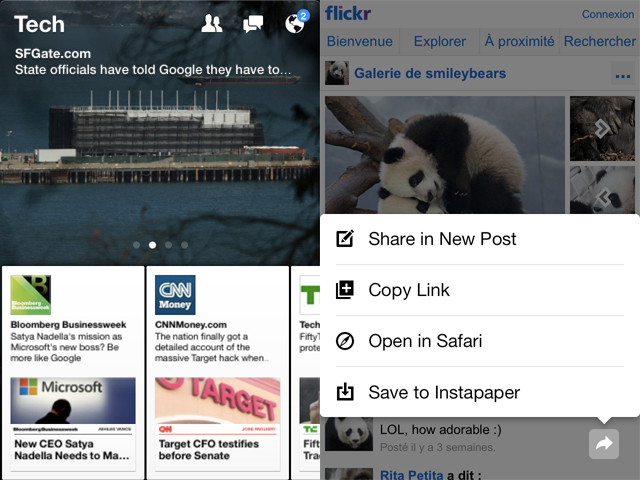Click the 'CNNMoney.com' source name
This screenshot has height=480, width=640.
click(191, 324)
